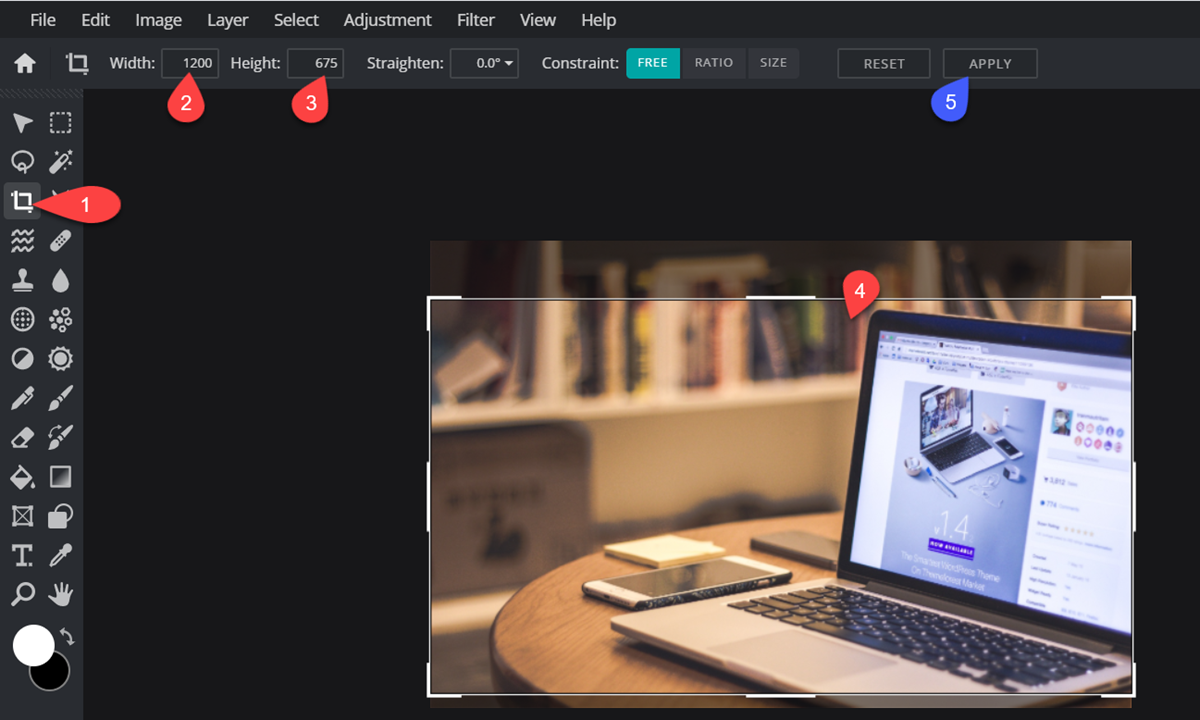Pick the Lasso selection tool

coord(22,162)
